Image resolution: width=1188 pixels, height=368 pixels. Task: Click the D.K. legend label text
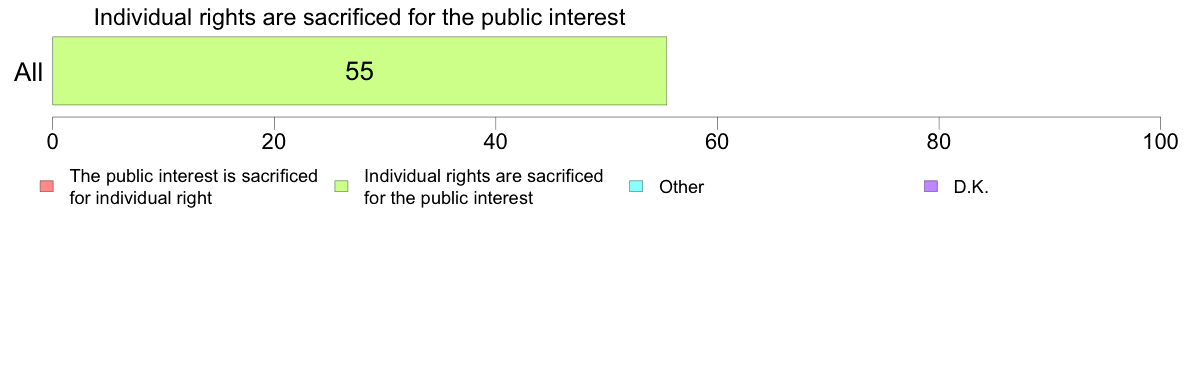[x=972, y=187]
